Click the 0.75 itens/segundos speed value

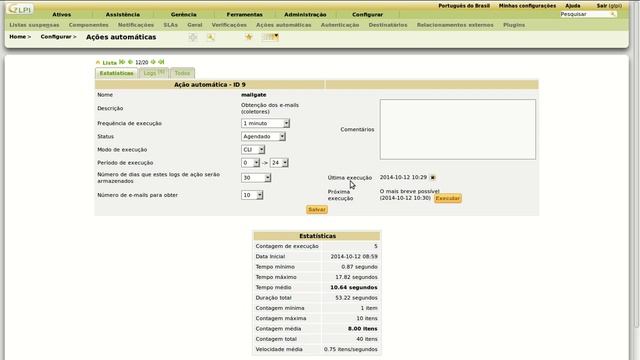pos(351,349)
